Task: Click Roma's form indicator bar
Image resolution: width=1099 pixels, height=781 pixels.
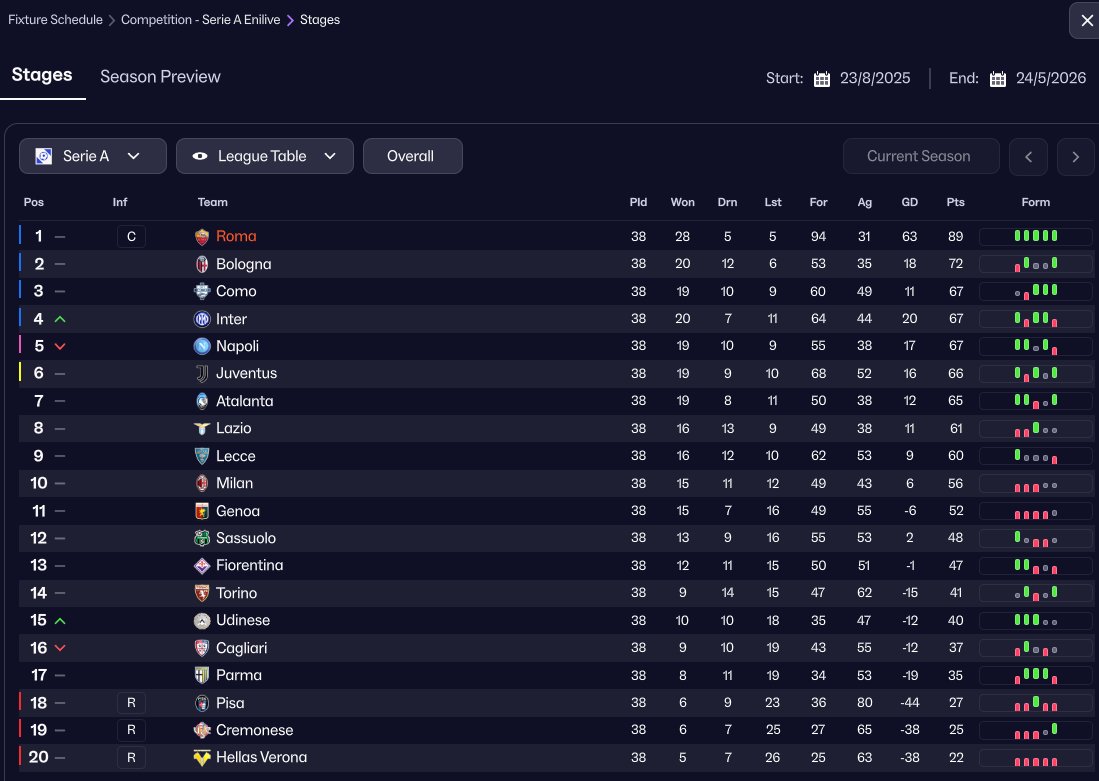Action: click(x=1035, y=237)
